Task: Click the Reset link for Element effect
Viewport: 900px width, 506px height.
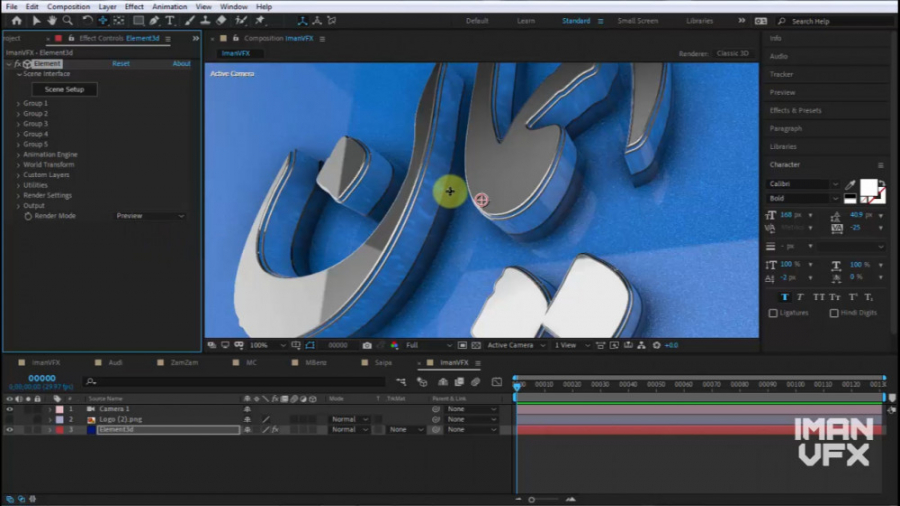Action: tap(121, 64)
